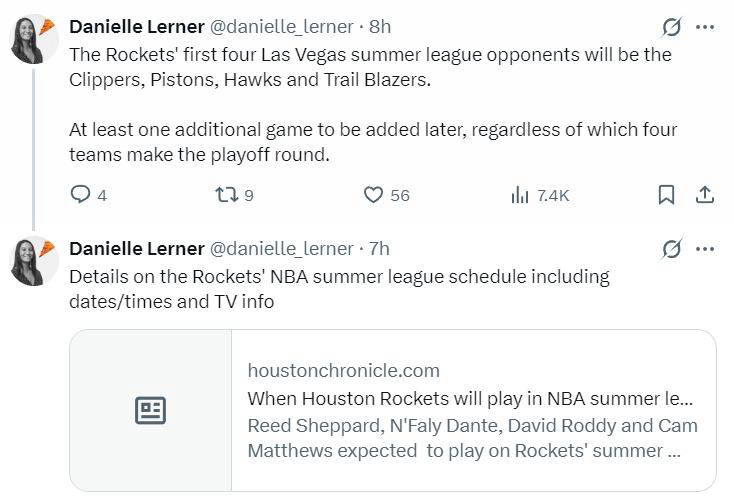This screenshot has height=496, width=734.
Task: Click @danielle_lerner handle on the 7h tweet
Action: tap(281, 248)
